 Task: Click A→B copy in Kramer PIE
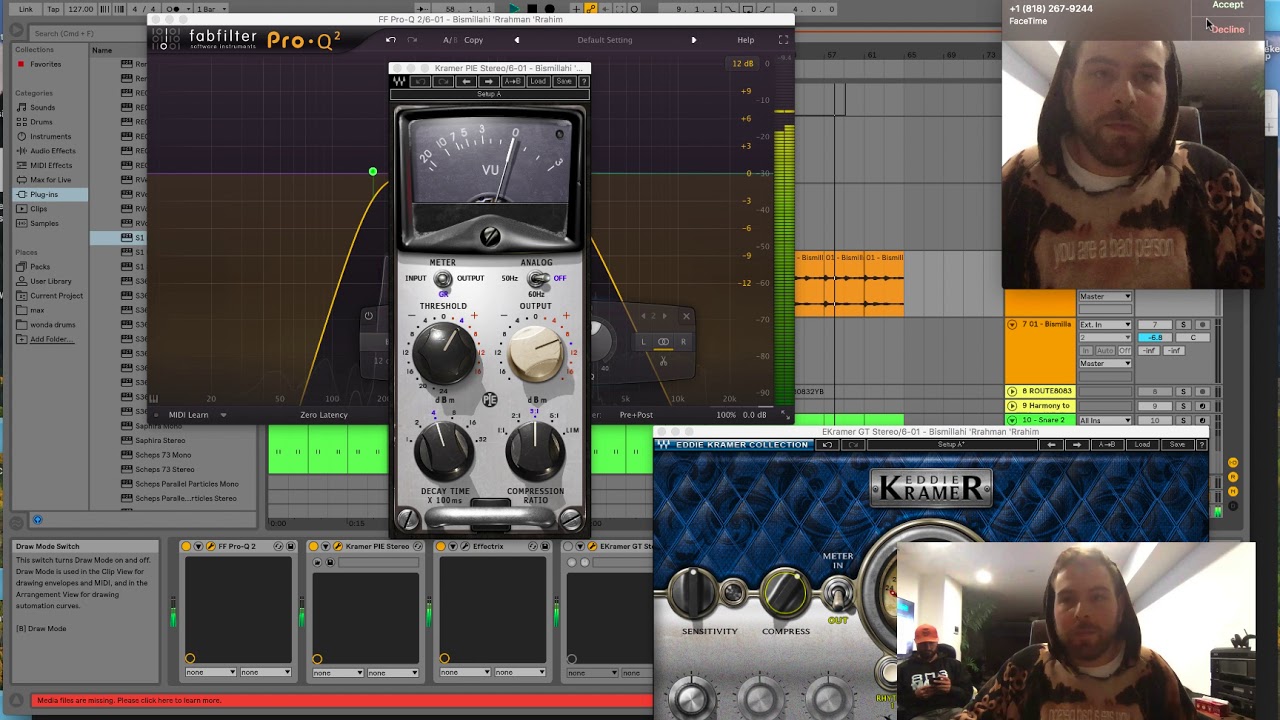[x=513, y=81]
